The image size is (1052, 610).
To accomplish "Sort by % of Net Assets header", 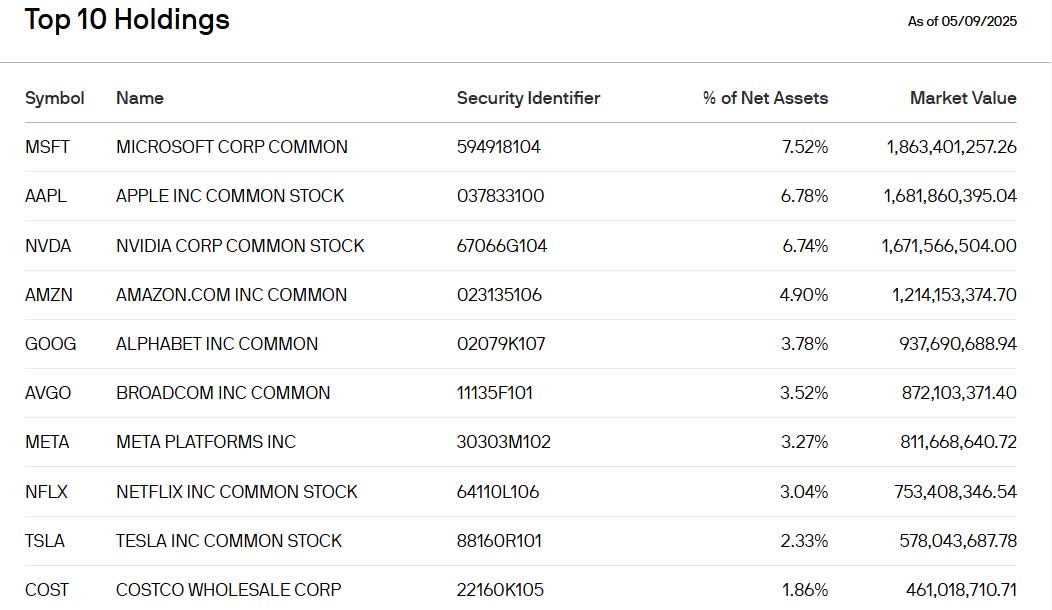I will coord(765,98).
